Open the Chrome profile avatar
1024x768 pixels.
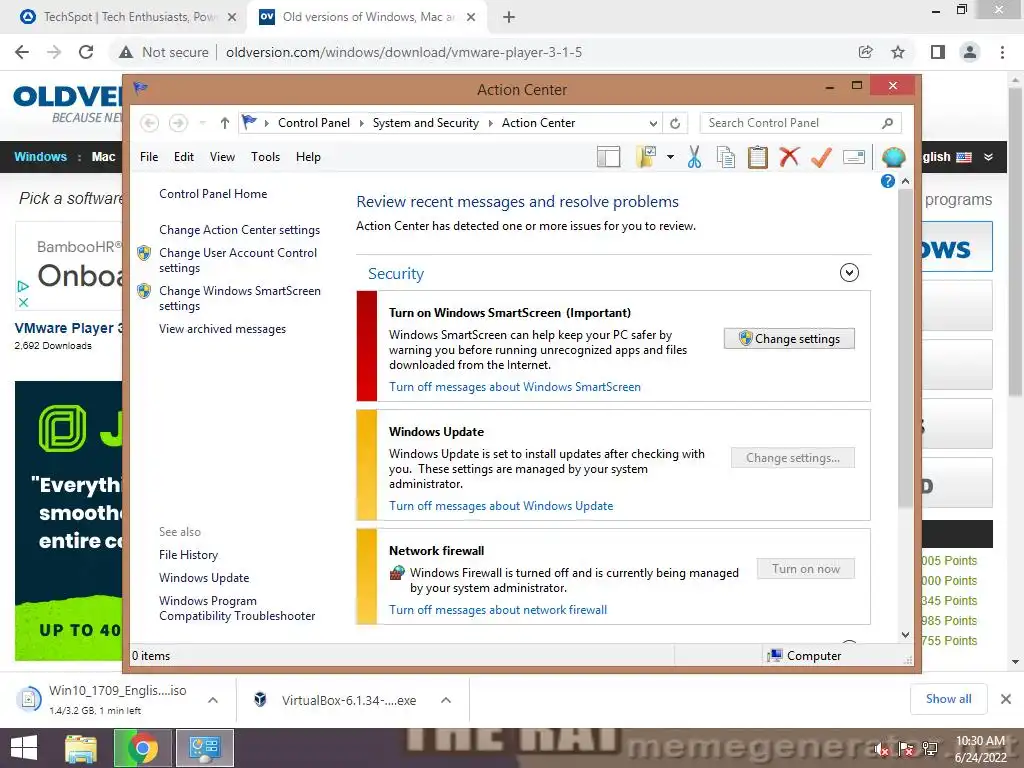(970, 52)
